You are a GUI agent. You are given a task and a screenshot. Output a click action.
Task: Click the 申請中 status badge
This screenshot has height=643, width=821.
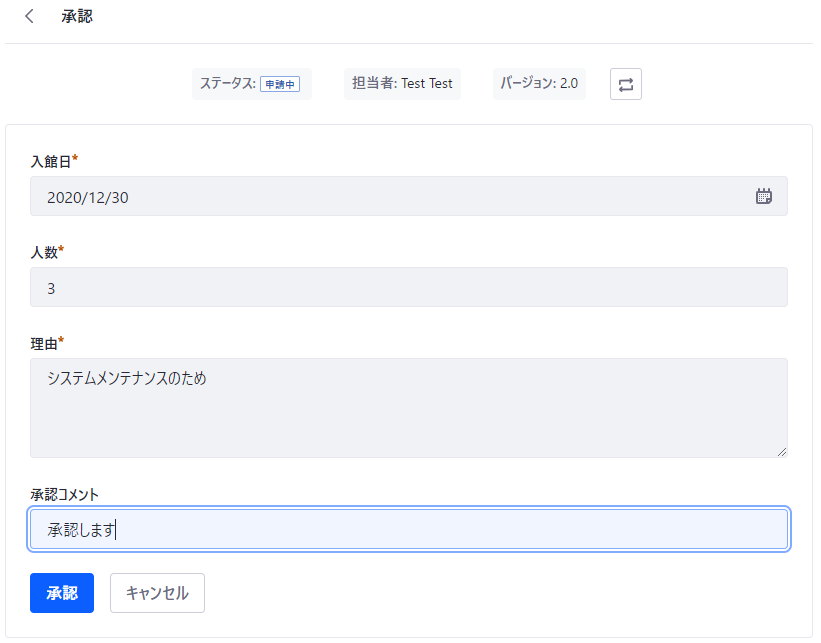click(x=280, y=84)
